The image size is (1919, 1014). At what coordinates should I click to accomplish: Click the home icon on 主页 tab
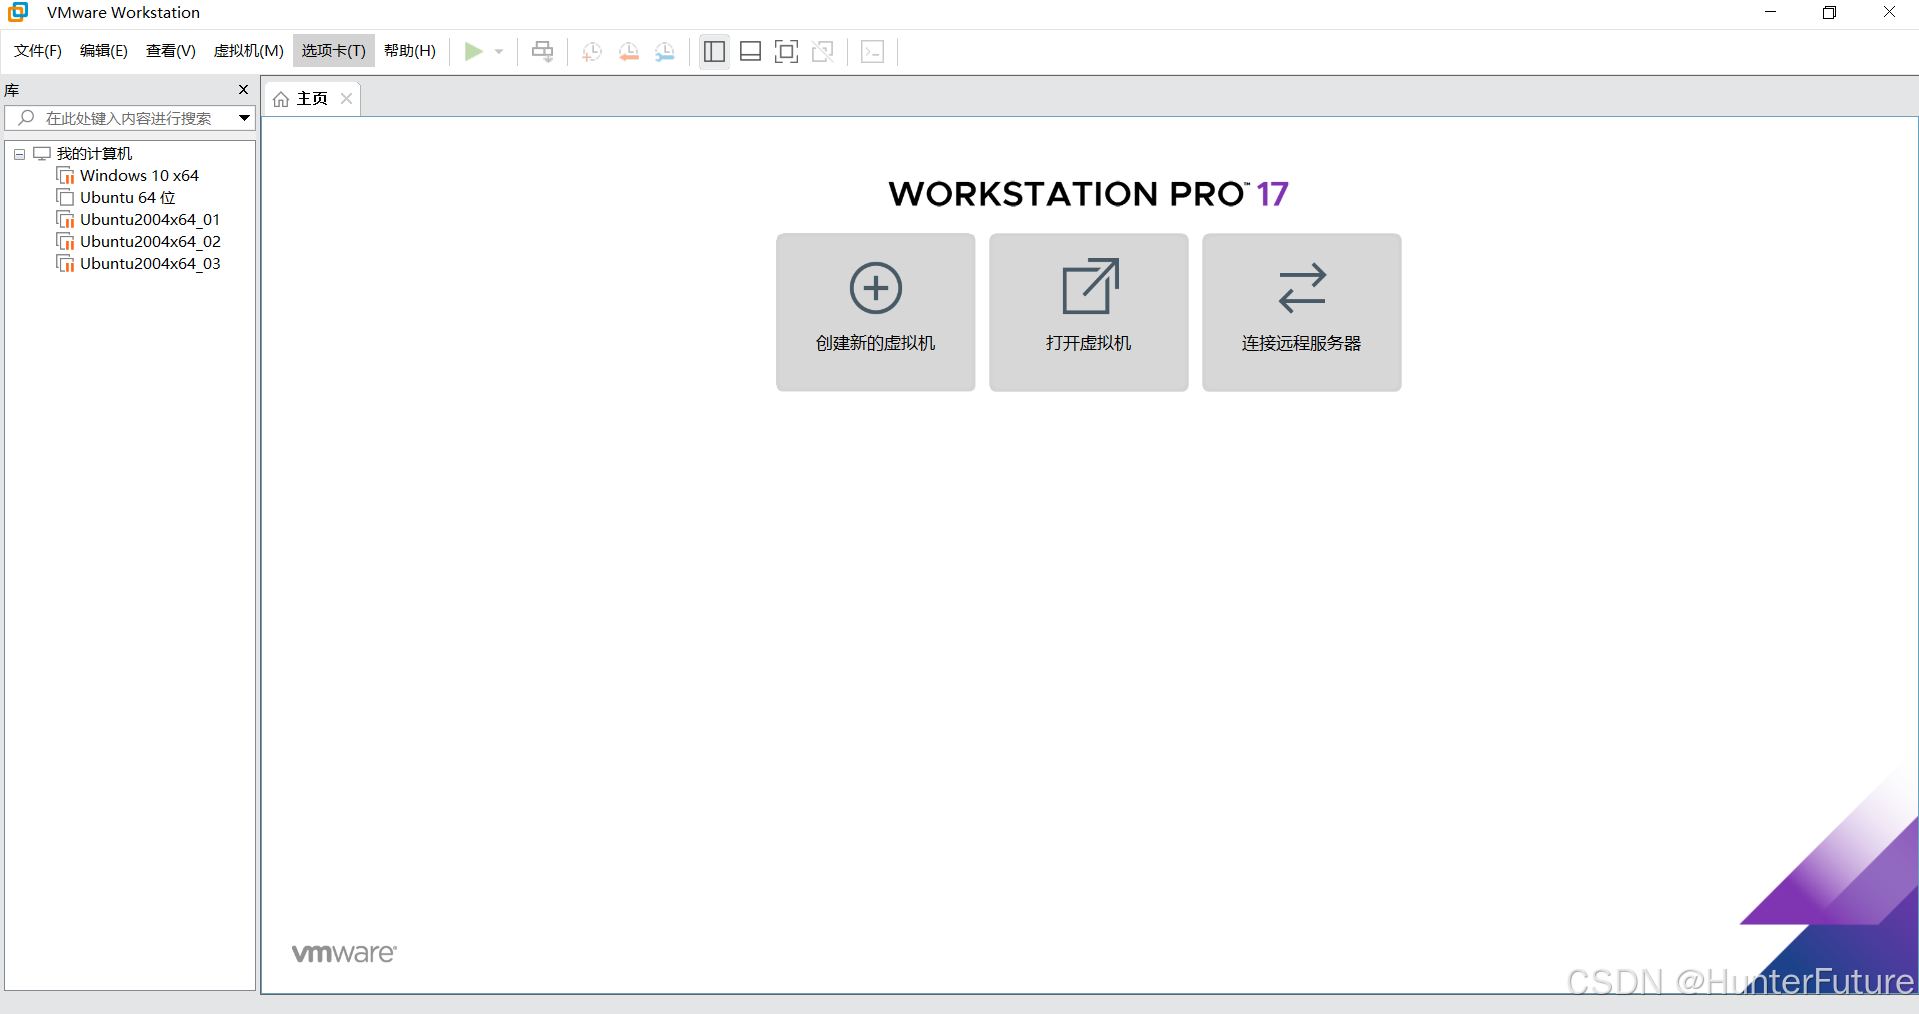coord(281,99)
